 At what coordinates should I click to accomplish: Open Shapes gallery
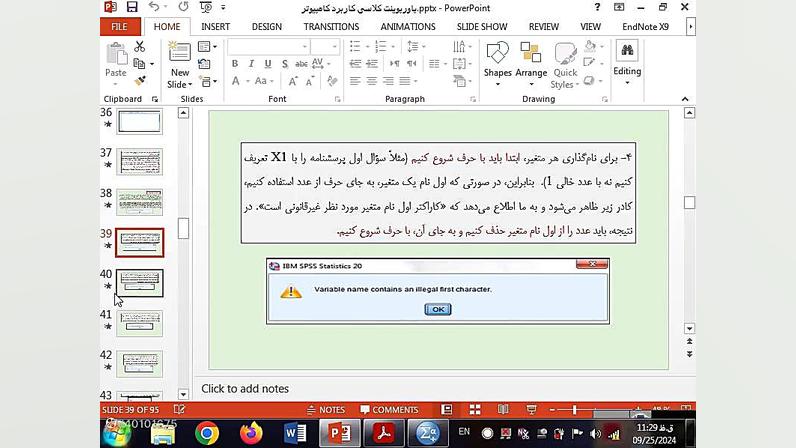tap(498, 65)
